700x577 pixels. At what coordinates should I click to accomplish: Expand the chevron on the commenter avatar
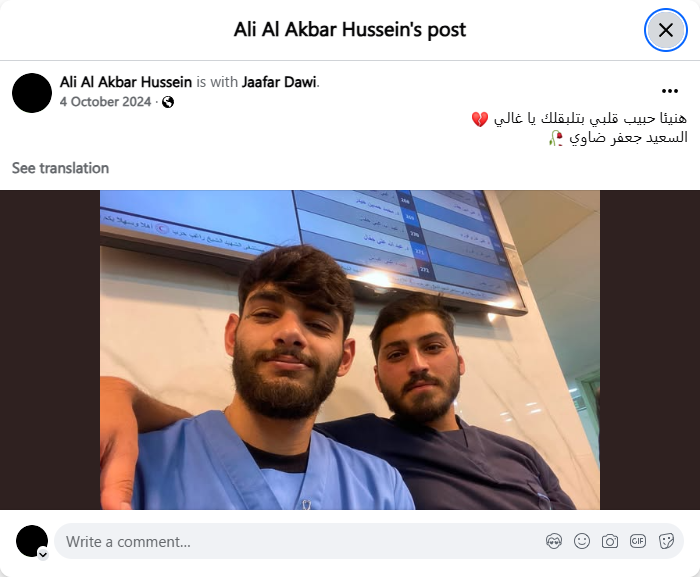(x=43, y=555)
